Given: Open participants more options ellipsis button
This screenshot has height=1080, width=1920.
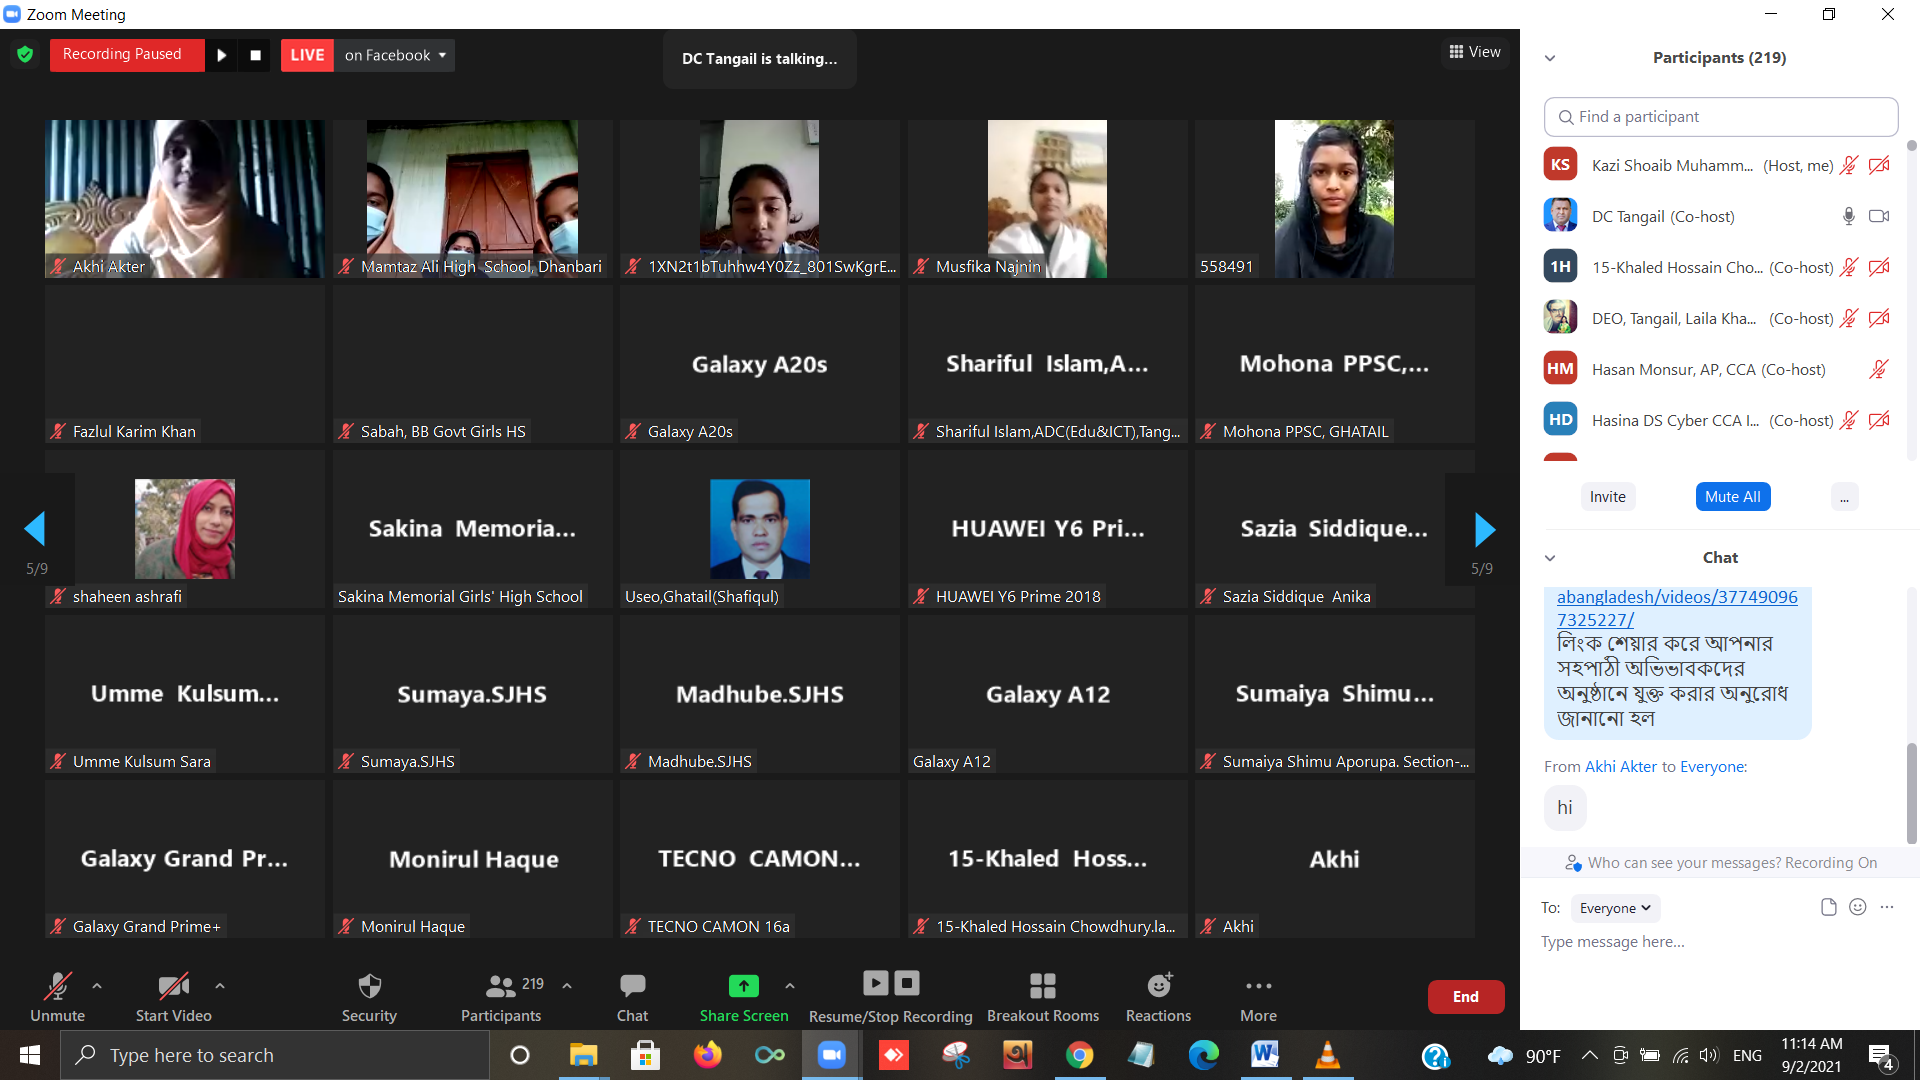Looking at the screenshot, I should (x=1844, y=497).
